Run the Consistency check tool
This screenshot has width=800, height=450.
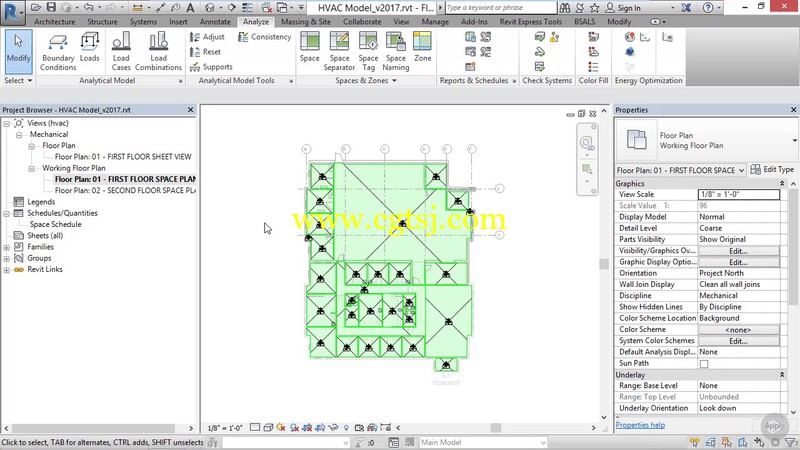pos(264,37)
